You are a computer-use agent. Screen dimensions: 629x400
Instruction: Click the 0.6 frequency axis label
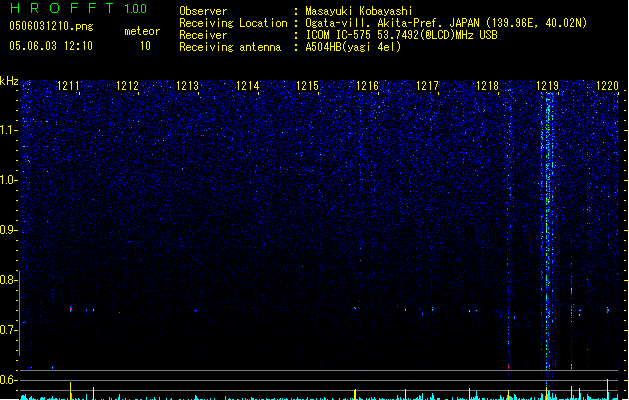click(8, 380)
